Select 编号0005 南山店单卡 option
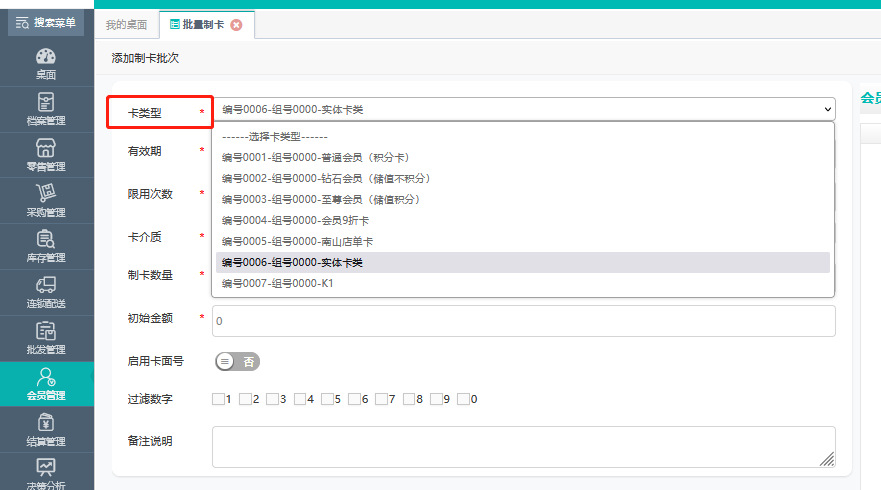 tap(523, 242)
